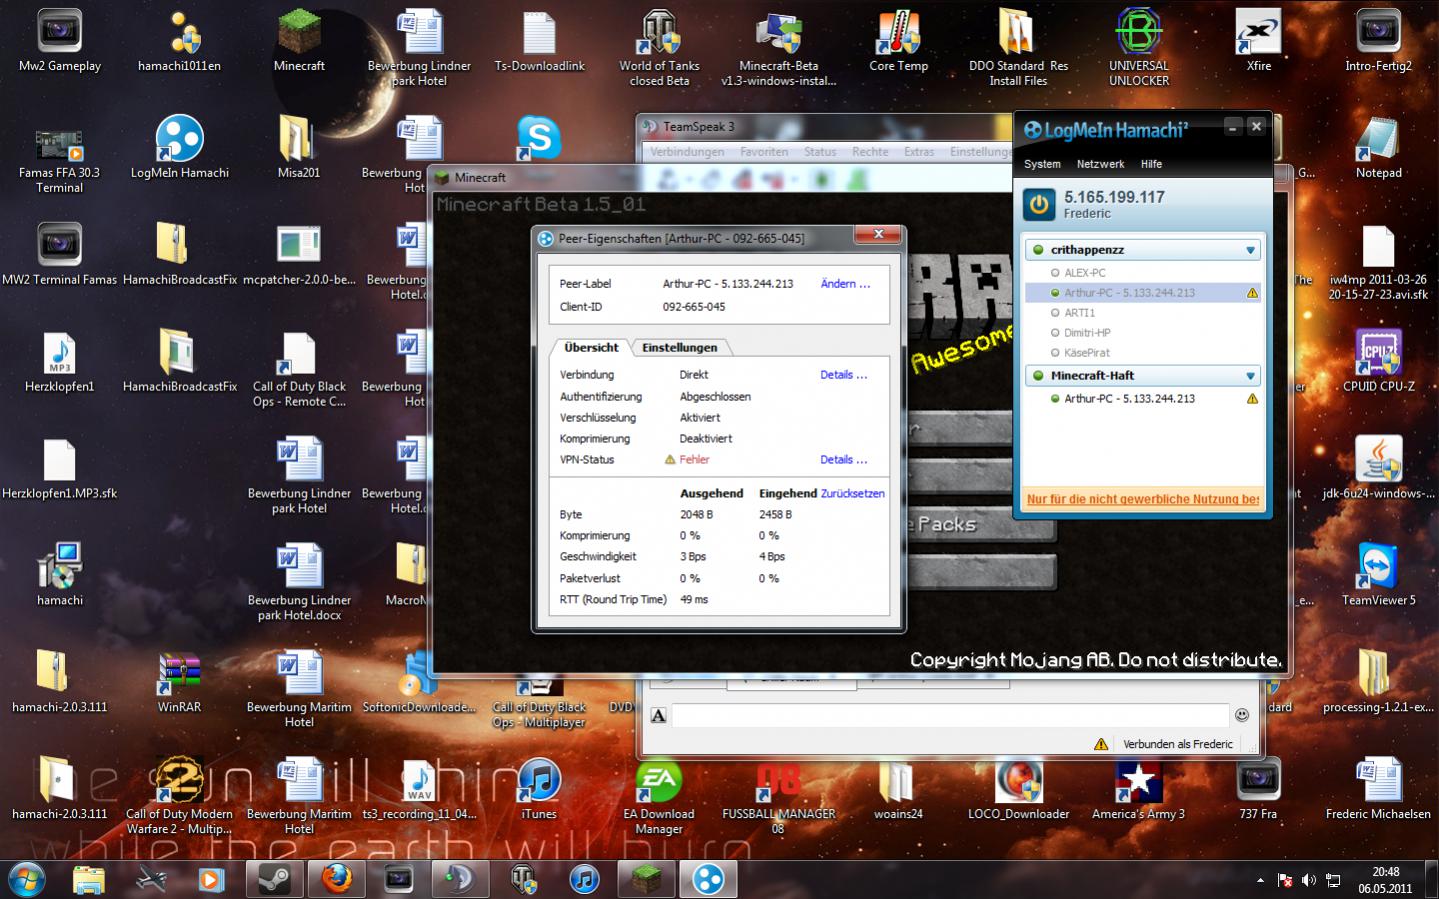Screen dimensions: 1439x899
Task: Click the taskbar volume icon
Action: pos(1308,880)
